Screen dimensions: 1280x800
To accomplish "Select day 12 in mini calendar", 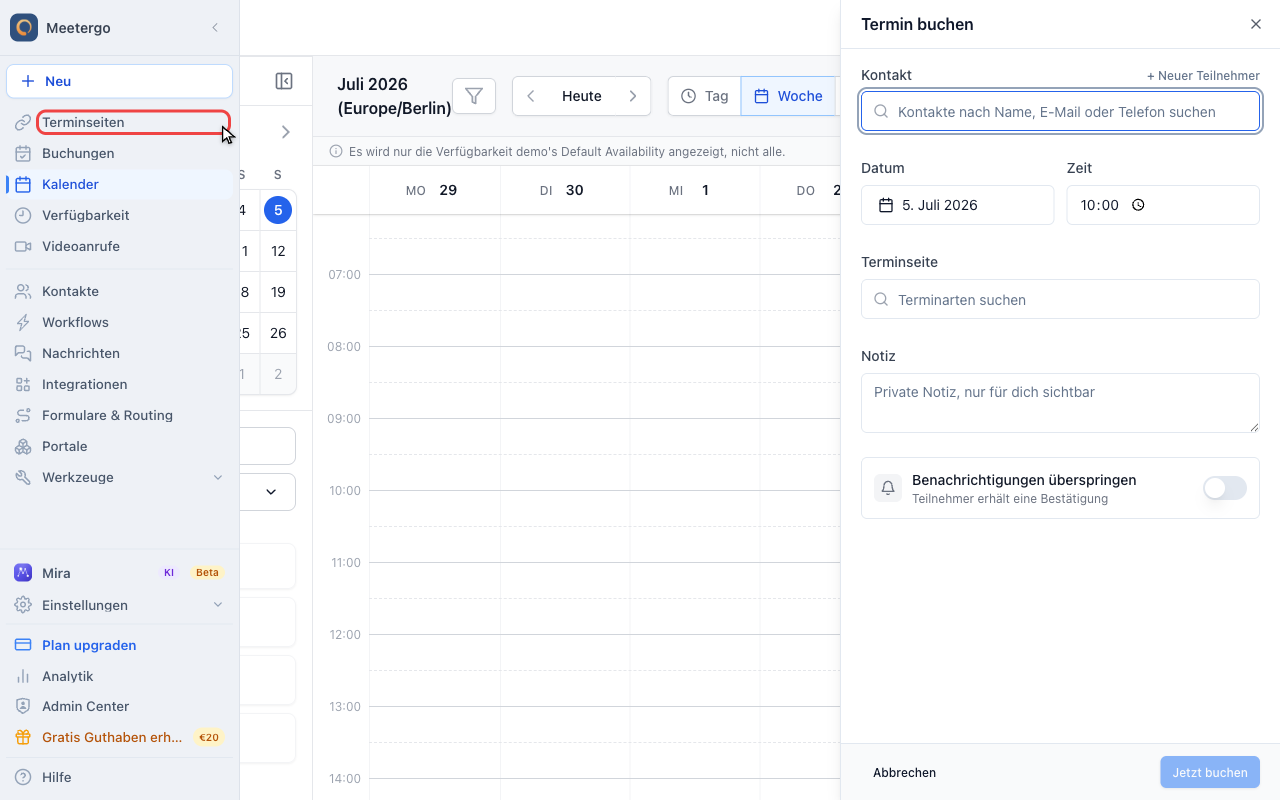I will click(278, 251).
